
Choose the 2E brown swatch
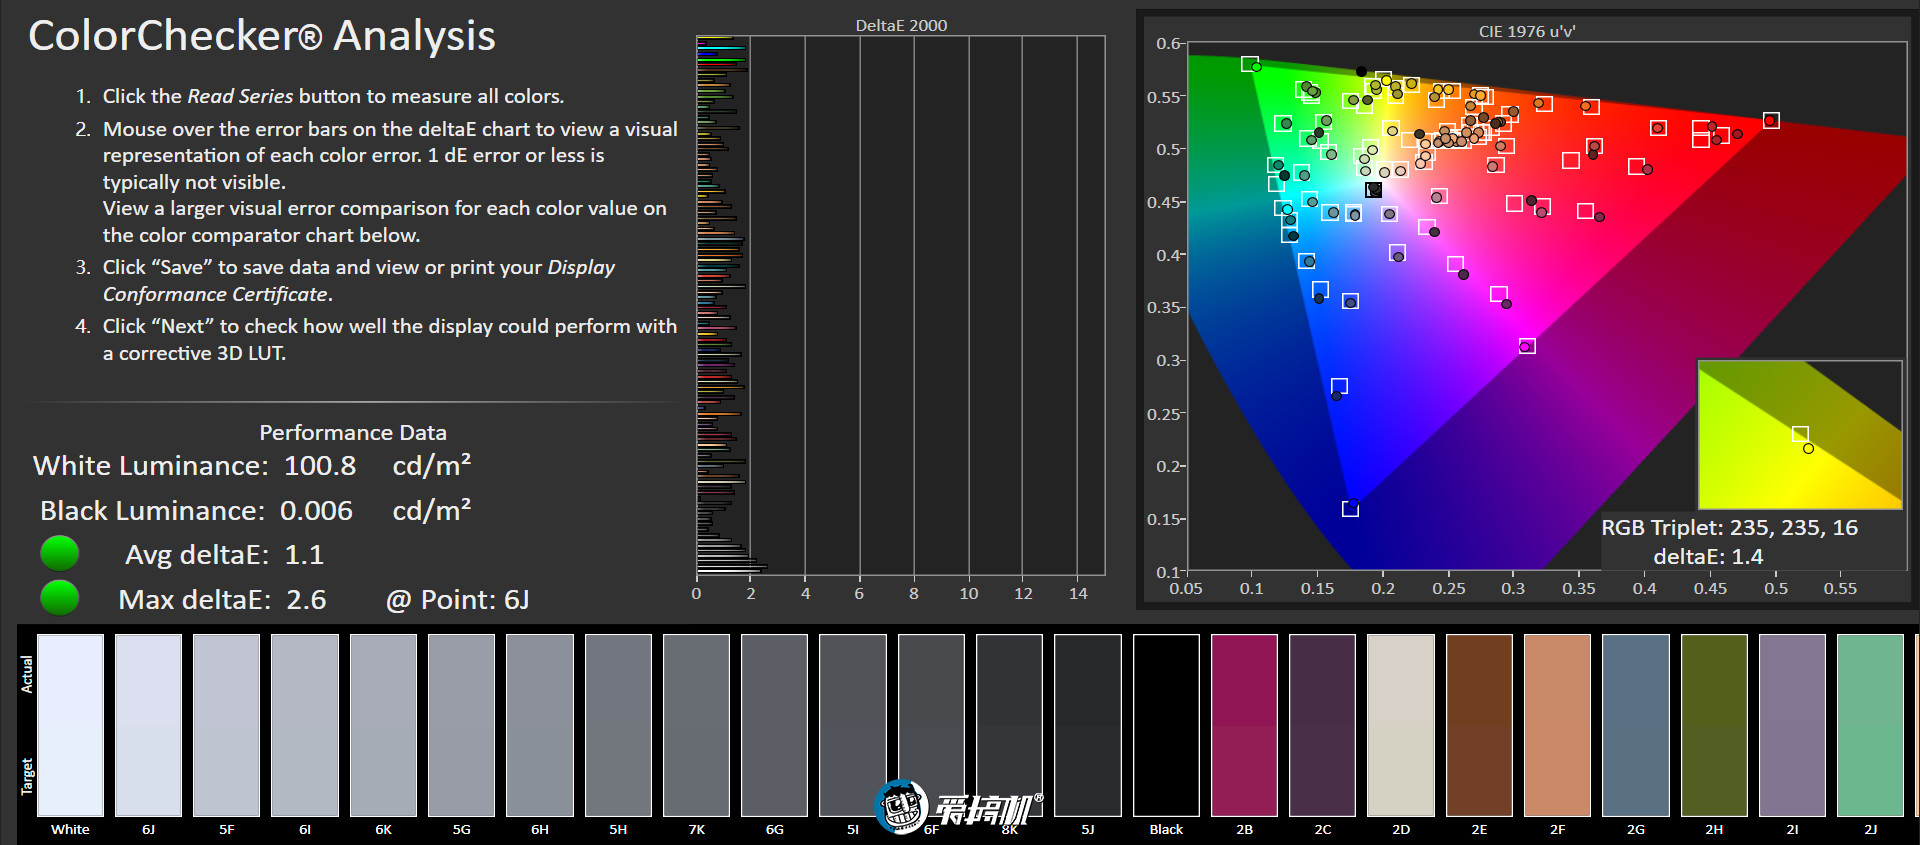[1479, 725]
